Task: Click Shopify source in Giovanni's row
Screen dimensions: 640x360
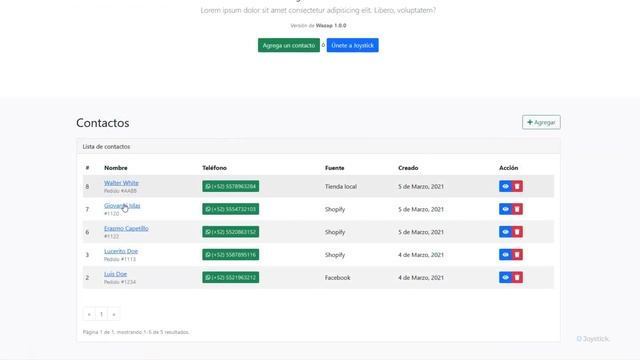Action: coord(335,209)
